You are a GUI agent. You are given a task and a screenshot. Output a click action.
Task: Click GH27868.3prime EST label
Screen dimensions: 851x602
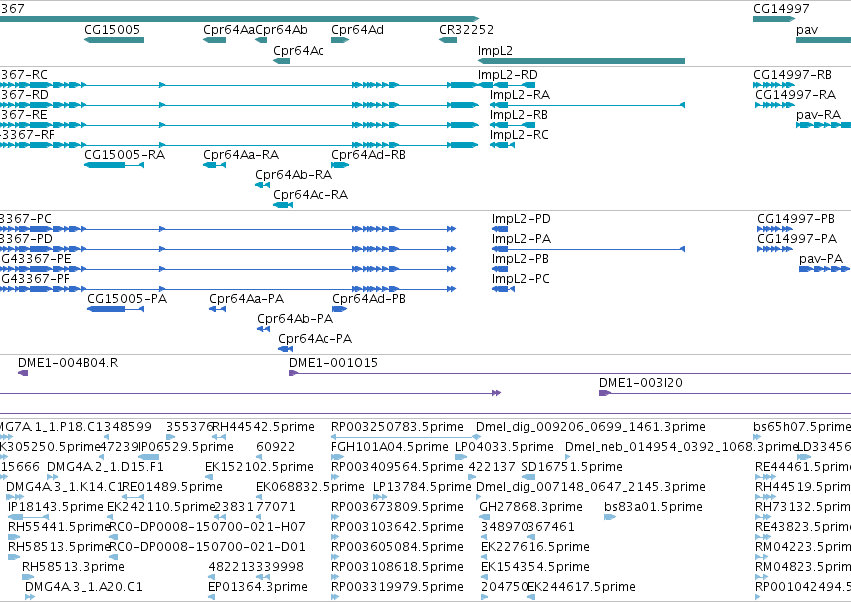coord(531,507)
